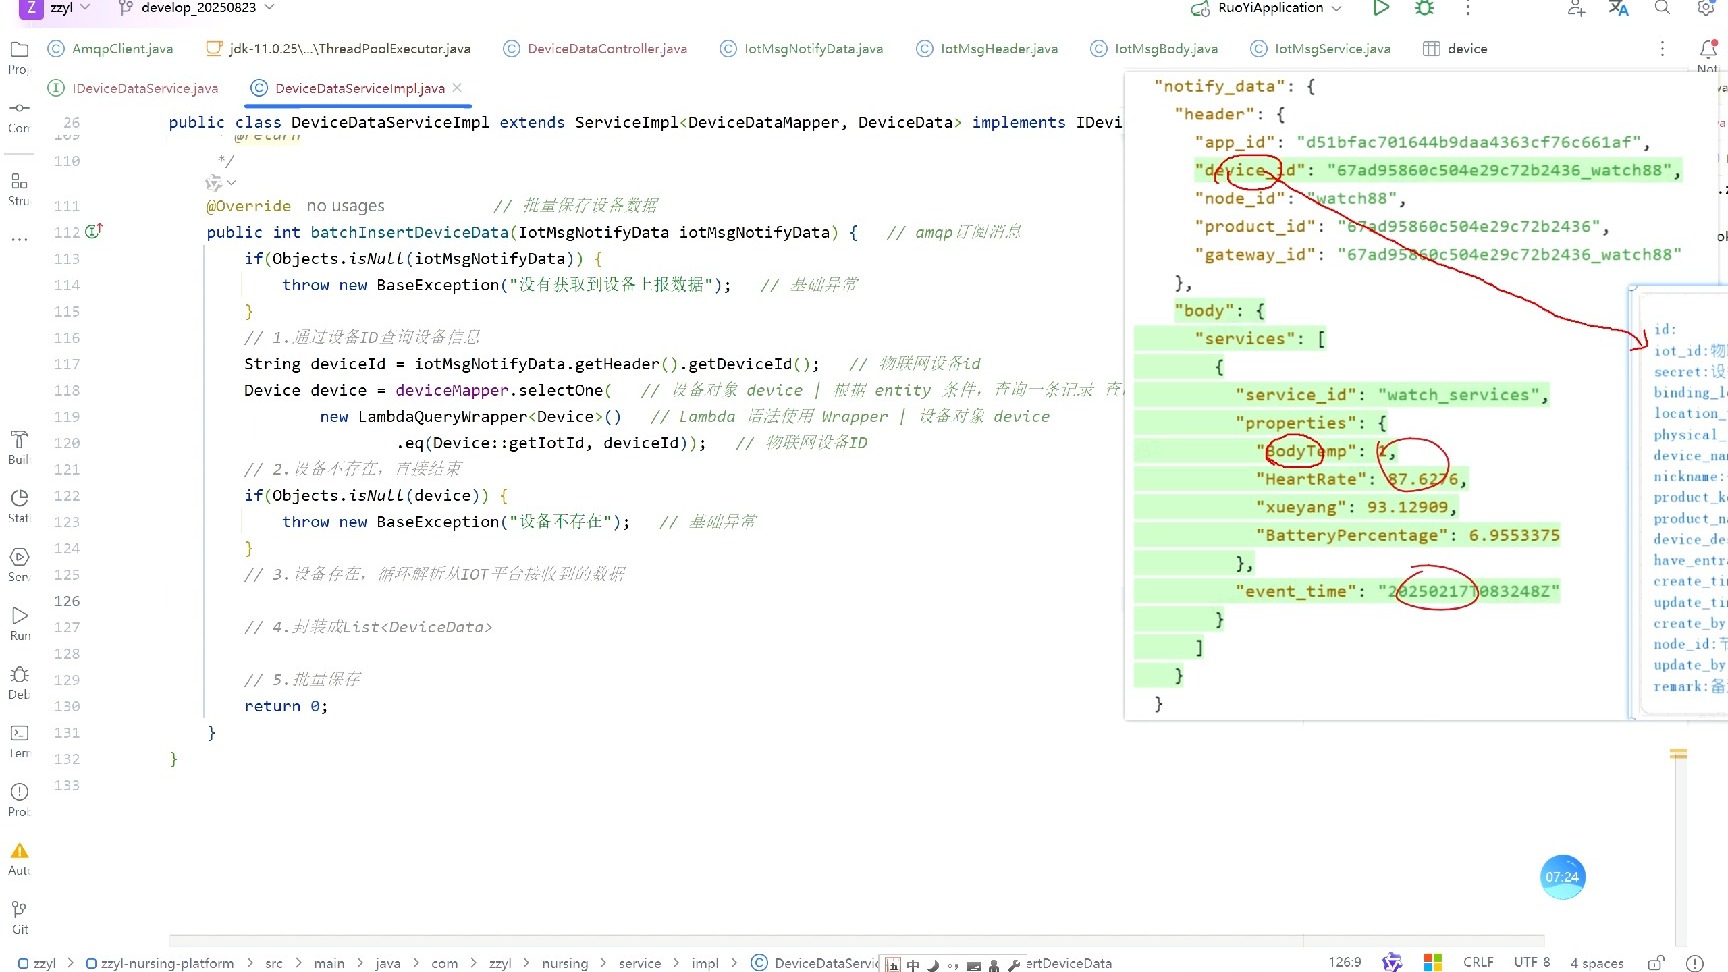Expand the inlay dropdown chevron above @Override
Screen dimensions: 1728x972
pyautogui.click(x=232, y=183)
